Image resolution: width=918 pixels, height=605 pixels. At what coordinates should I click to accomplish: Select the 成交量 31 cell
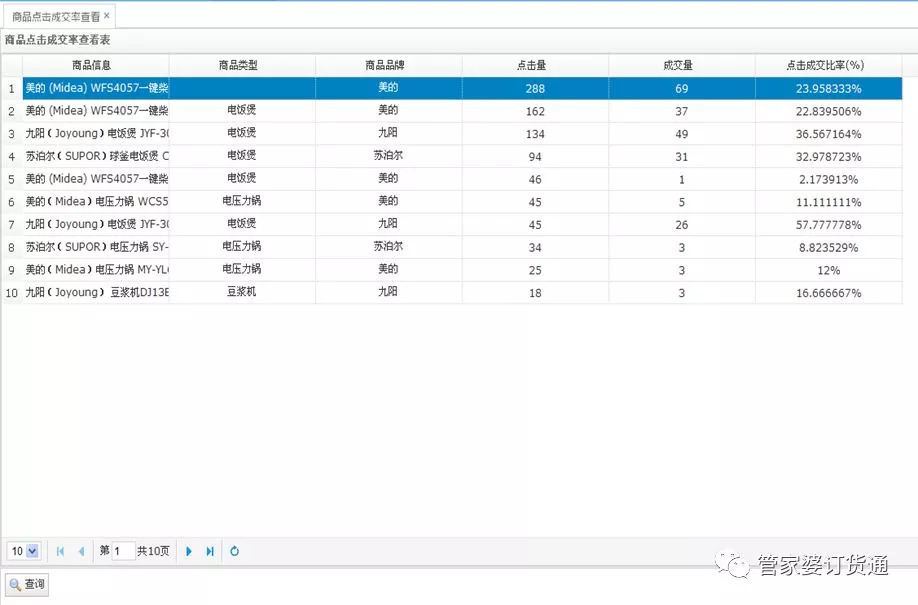[681, 156]
